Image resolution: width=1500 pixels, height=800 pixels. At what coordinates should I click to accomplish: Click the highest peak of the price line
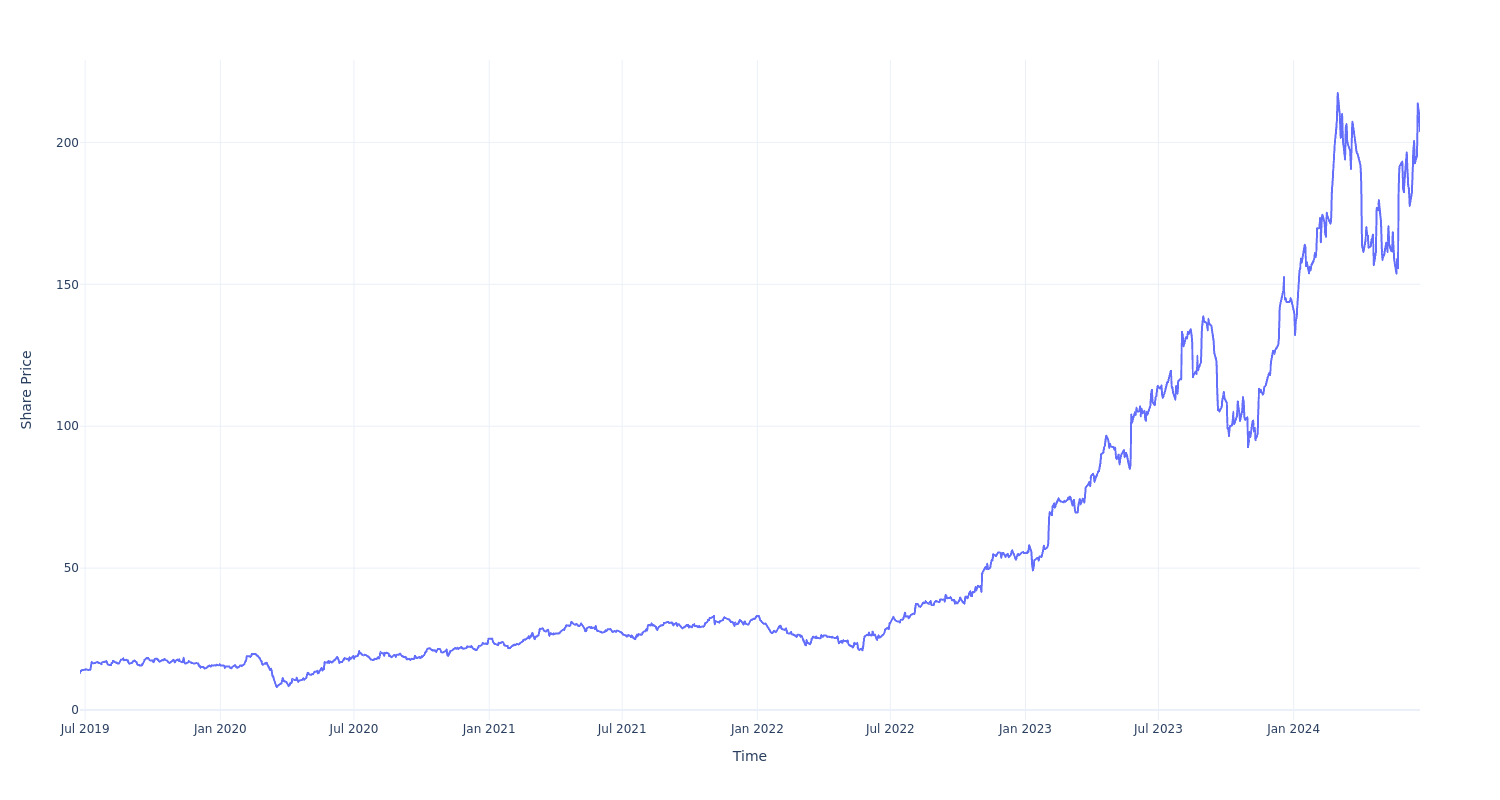click(1338, 94)
